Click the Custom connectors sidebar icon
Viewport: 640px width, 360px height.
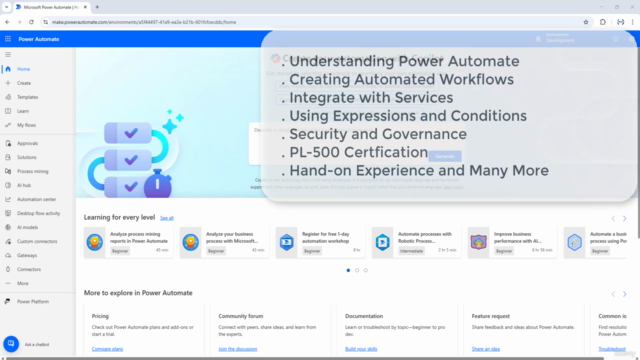coord(8,241)
